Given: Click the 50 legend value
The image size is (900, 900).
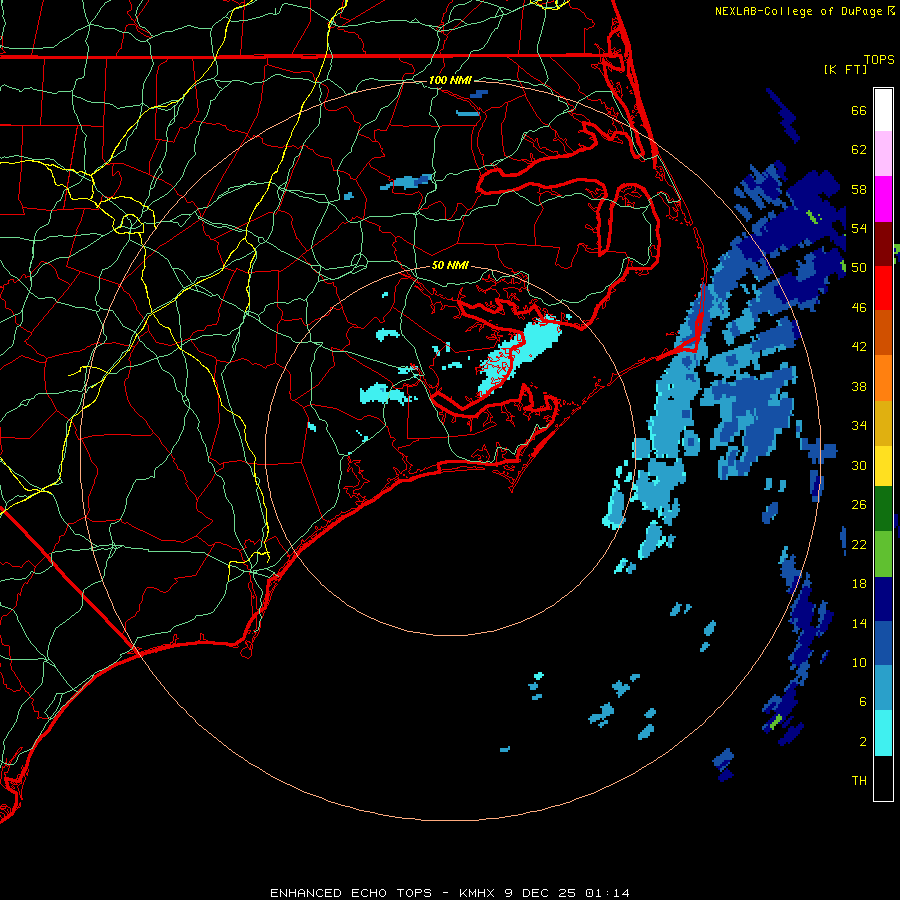Looking at the screenshot, I should click(x=859, y=267).
